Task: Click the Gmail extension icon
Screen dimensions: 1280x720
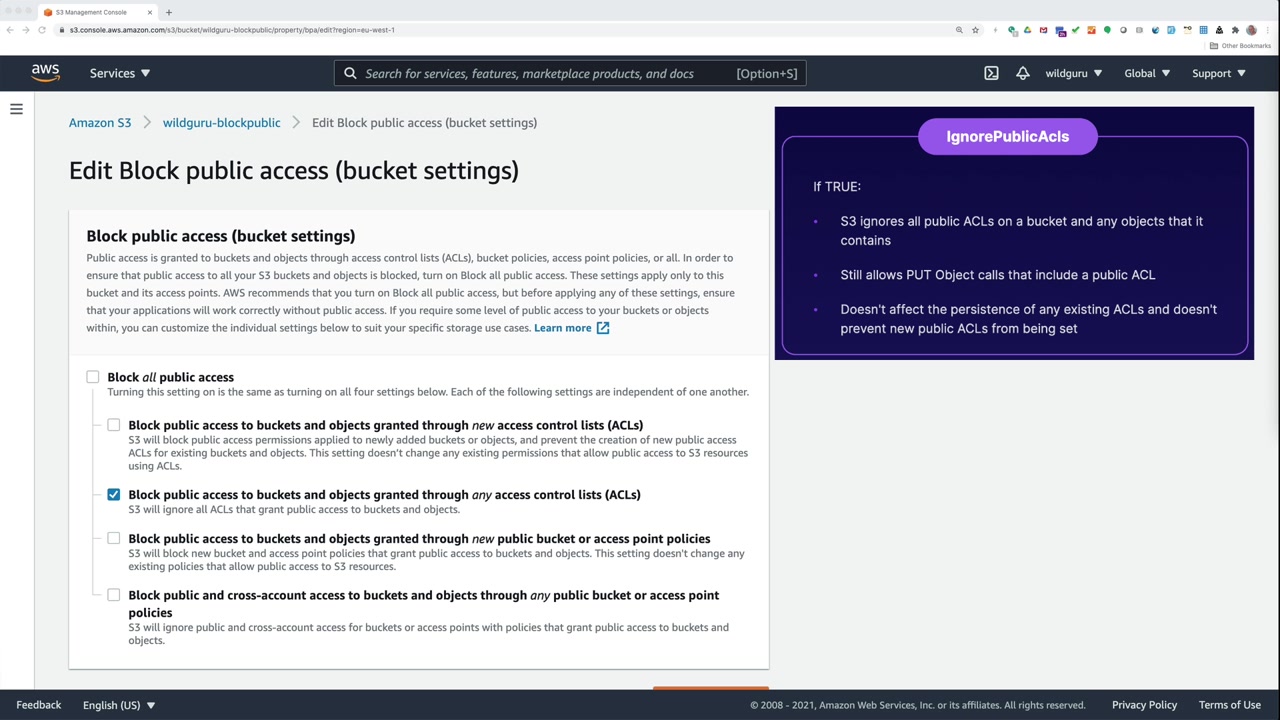Action: [x=1043, y=30]
